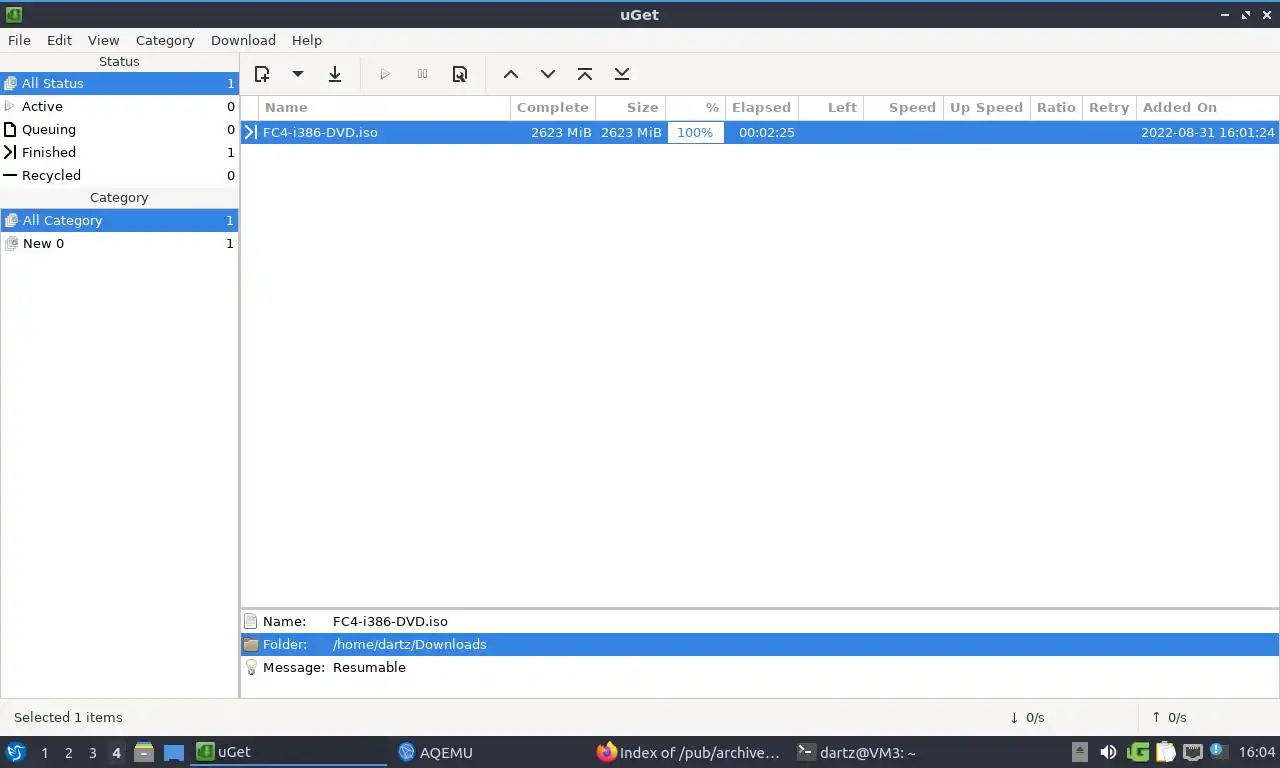Select the Finished status filter
Image resolution: width=1280 pixels, height=768 pixels.
[119, 152]
